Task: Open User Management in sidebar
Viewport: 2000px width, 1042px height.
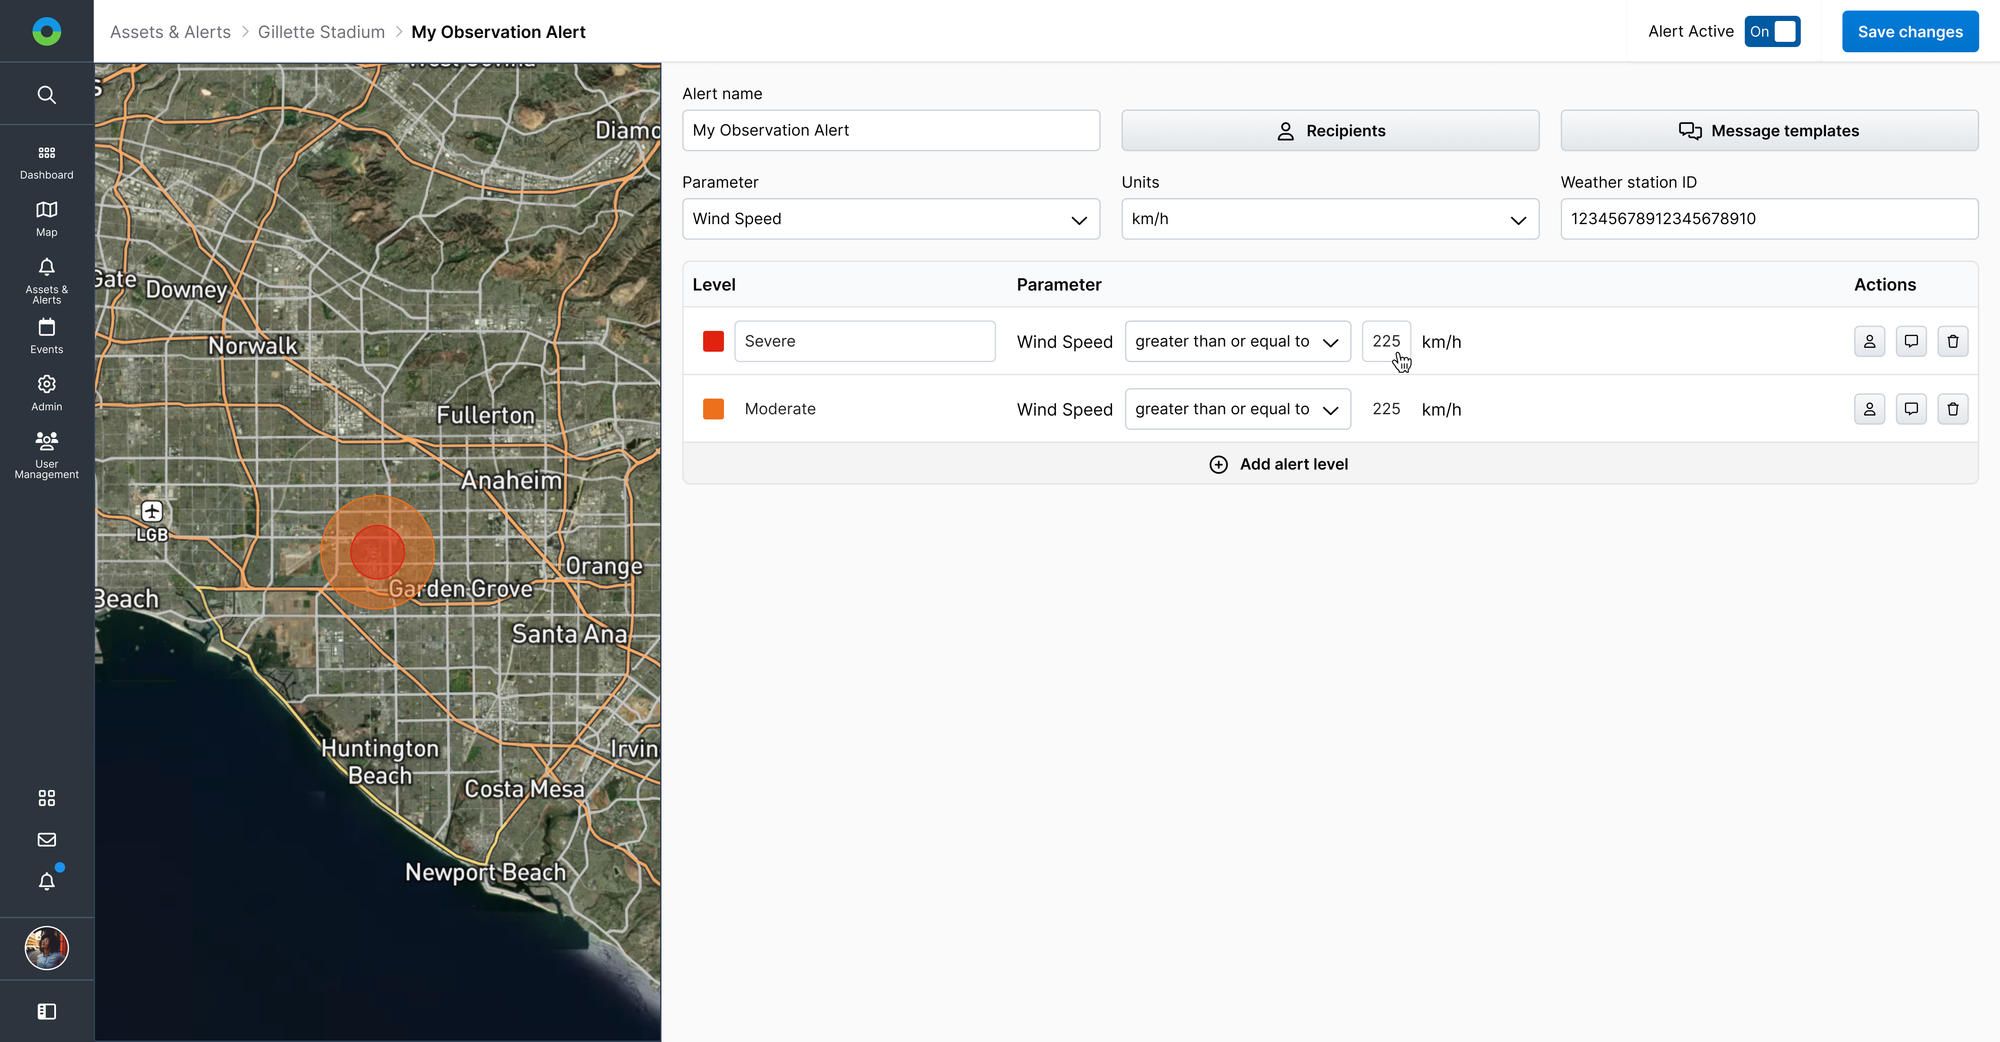Action: click(47, 454)
